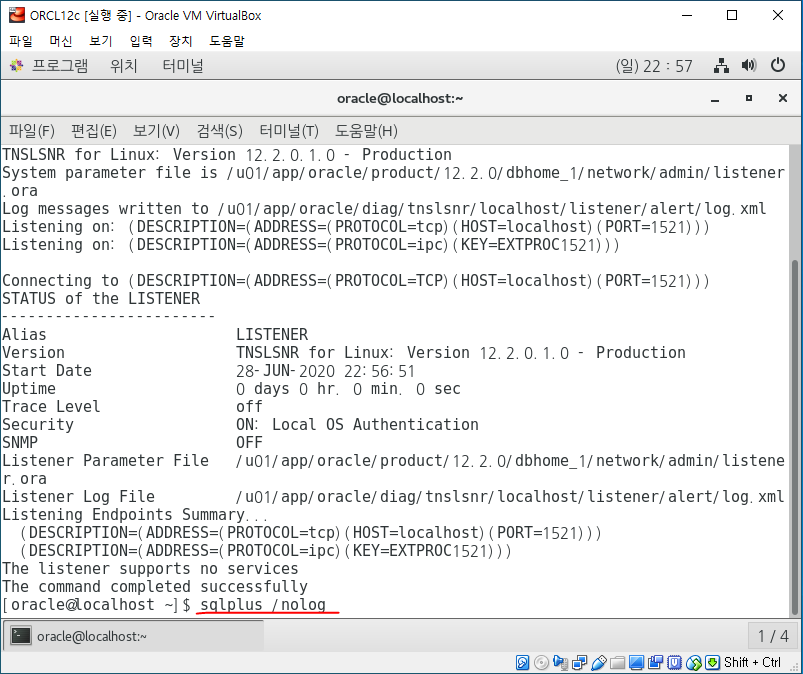Click the volume speaker icon in top panel
Viewport: 803px width, 674px height.
749,66
